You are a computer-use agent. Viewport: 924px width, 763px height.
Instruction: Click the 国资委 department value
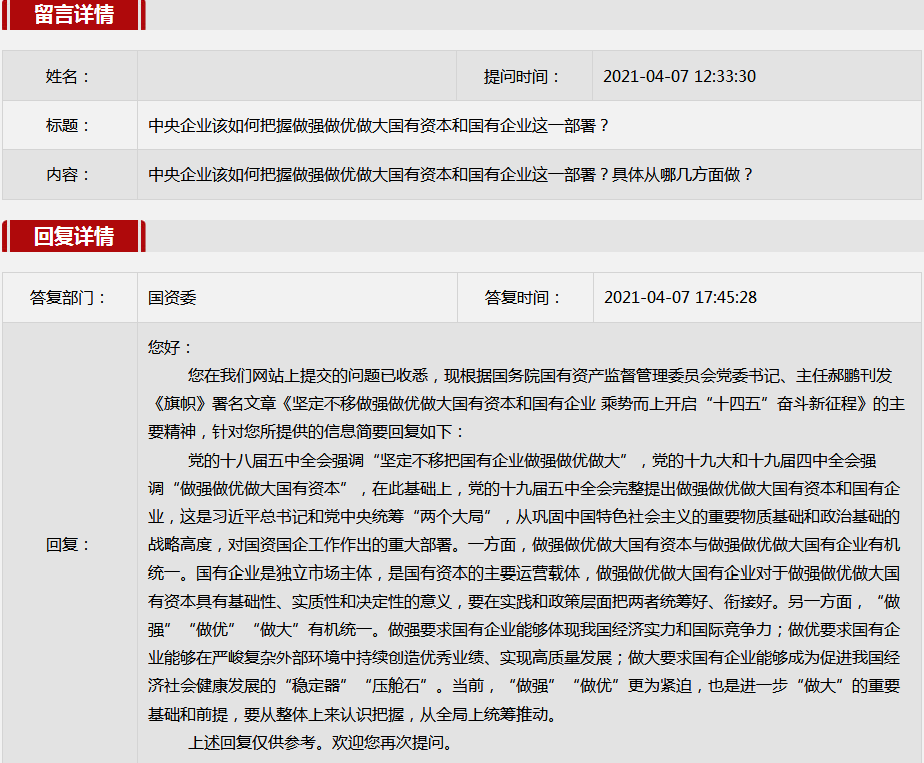click(x=172, y=298)
